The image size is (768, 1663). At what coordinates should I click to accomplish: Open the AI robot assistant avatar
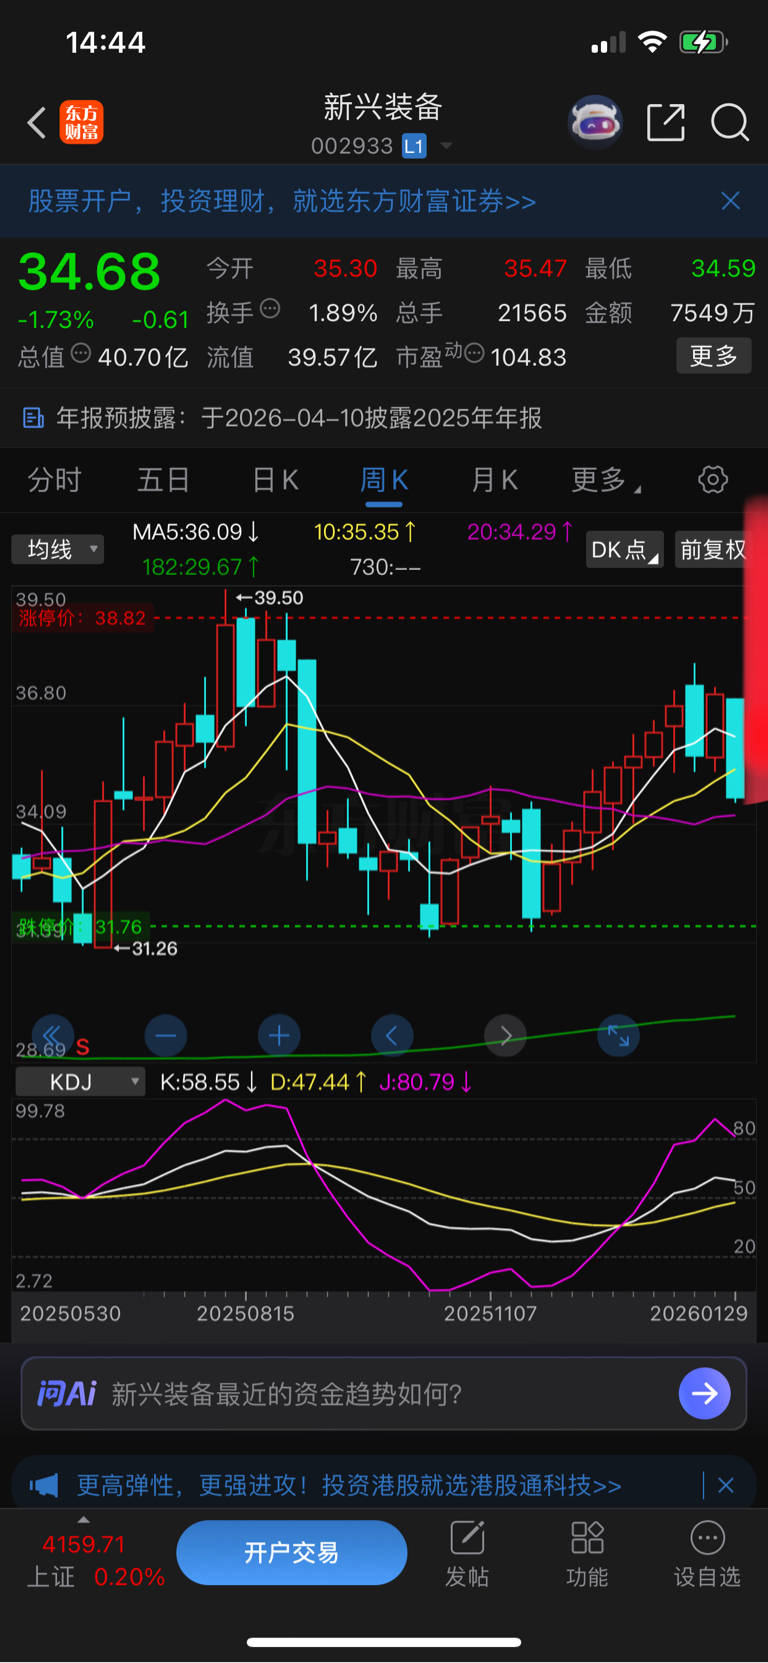[595, 123]
